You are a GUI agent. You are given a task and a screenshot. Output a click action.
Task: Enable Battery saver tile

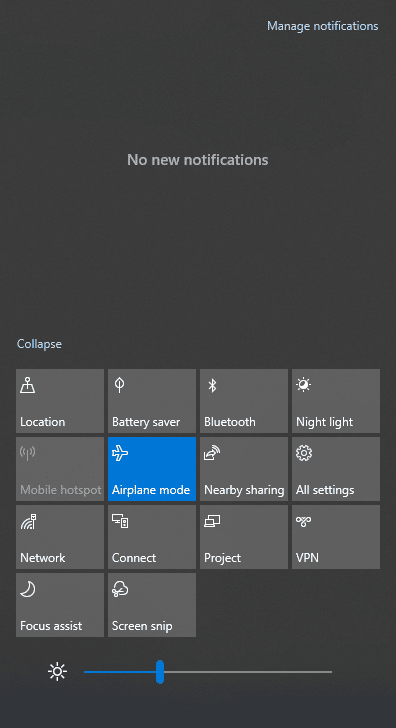(152, 401)
